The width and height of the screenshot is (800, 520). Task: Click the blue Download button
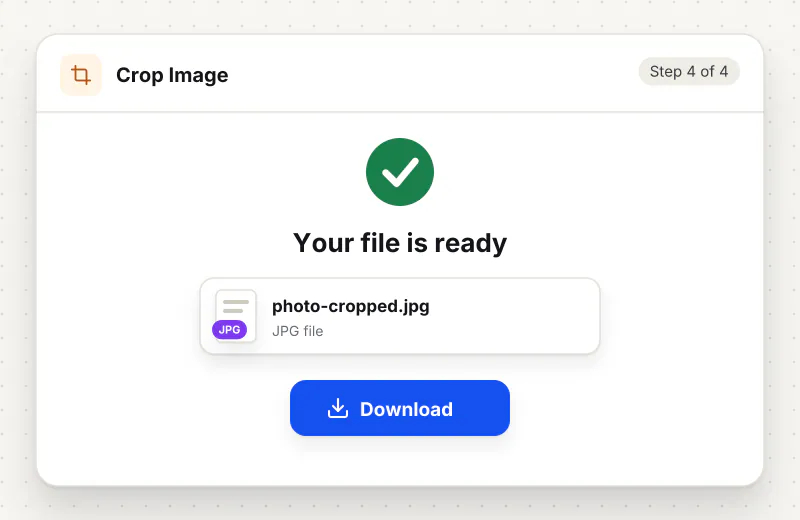click(399, 408)
